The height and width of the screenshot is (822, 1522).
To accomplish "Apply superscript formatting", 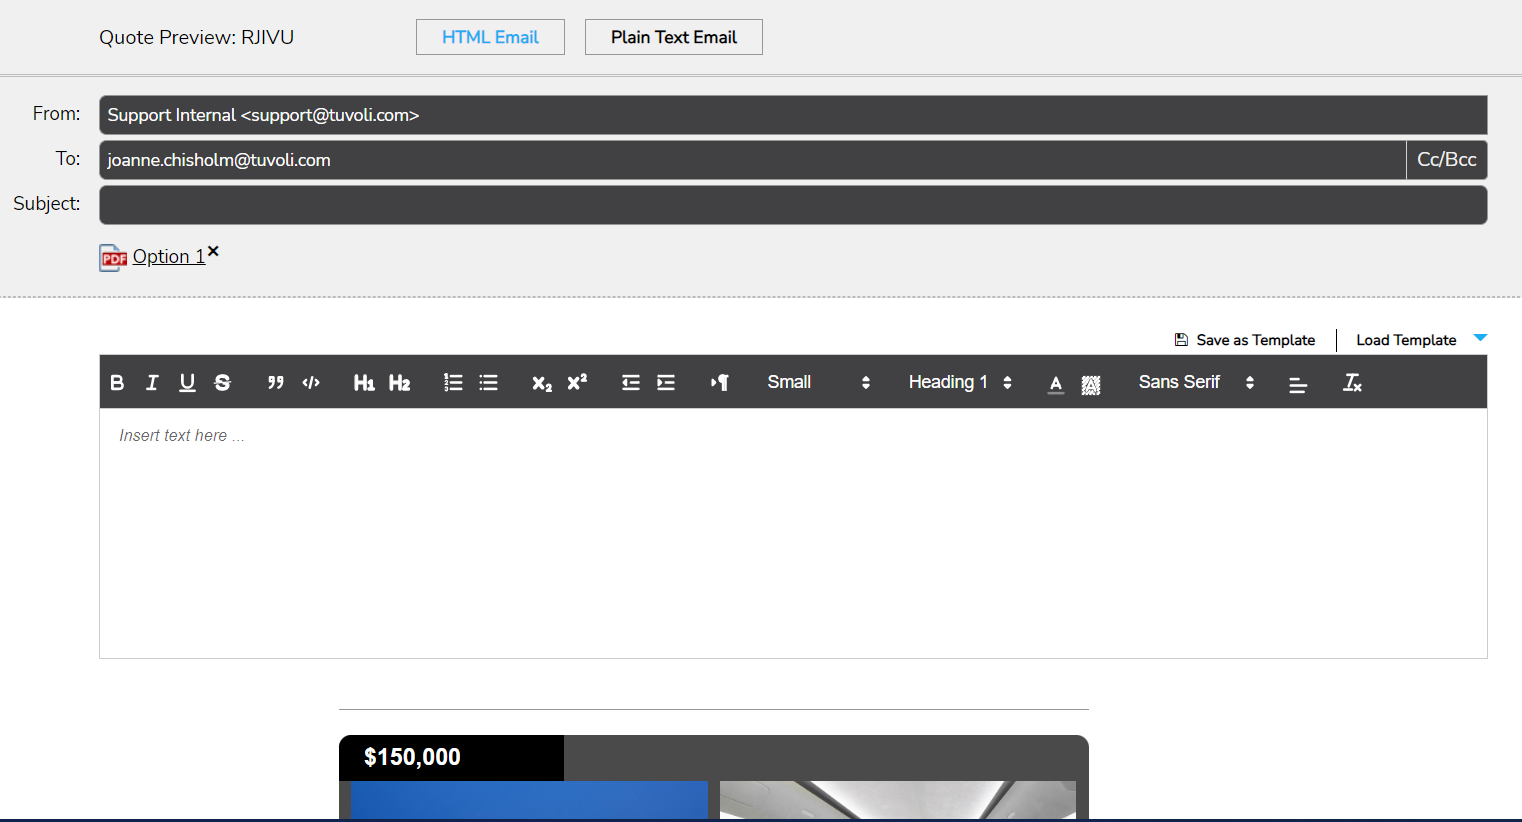I will point(577,382).
